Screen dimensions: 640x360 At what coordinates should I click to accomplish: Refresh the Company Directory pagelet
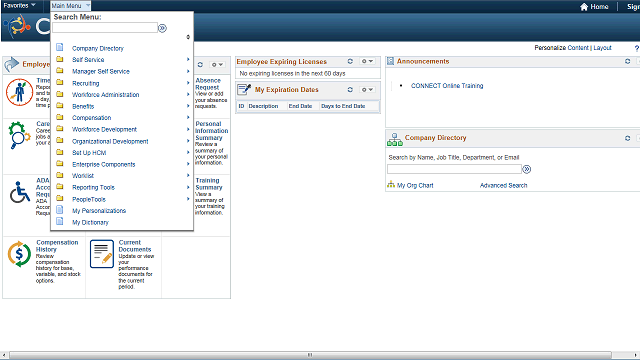point(627,138)
